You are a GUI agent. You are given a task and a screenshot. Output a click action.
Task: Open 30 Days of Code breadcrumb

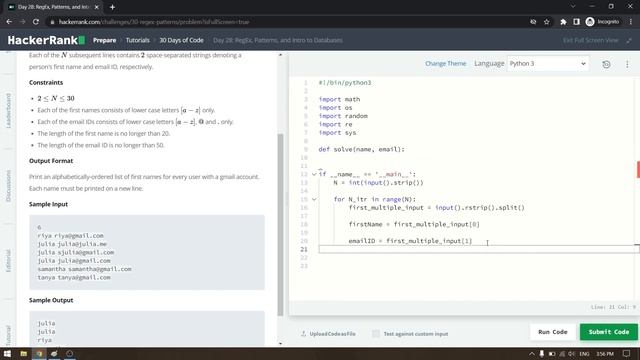click(181, 40)
